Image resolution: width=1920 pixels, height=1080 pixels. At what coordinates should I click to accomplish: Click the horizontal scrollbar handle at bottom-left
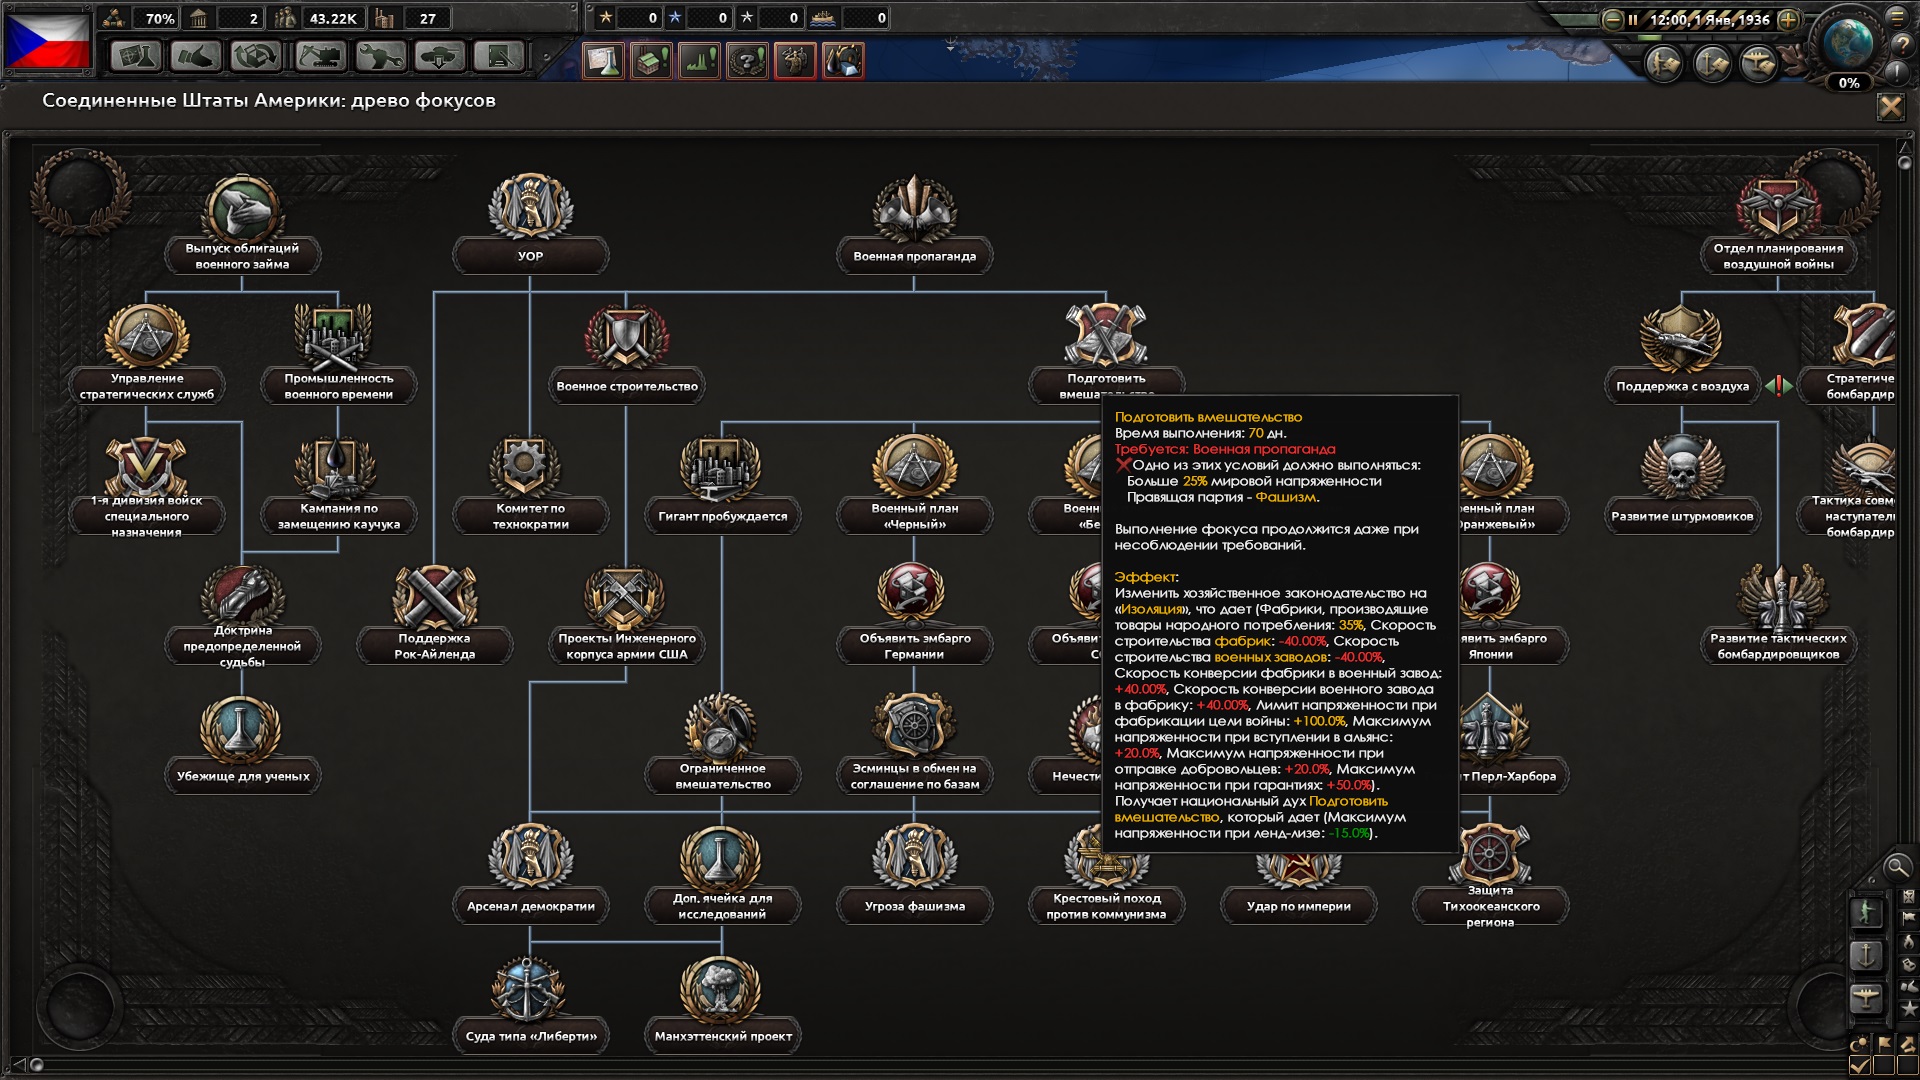(36, 1065)
